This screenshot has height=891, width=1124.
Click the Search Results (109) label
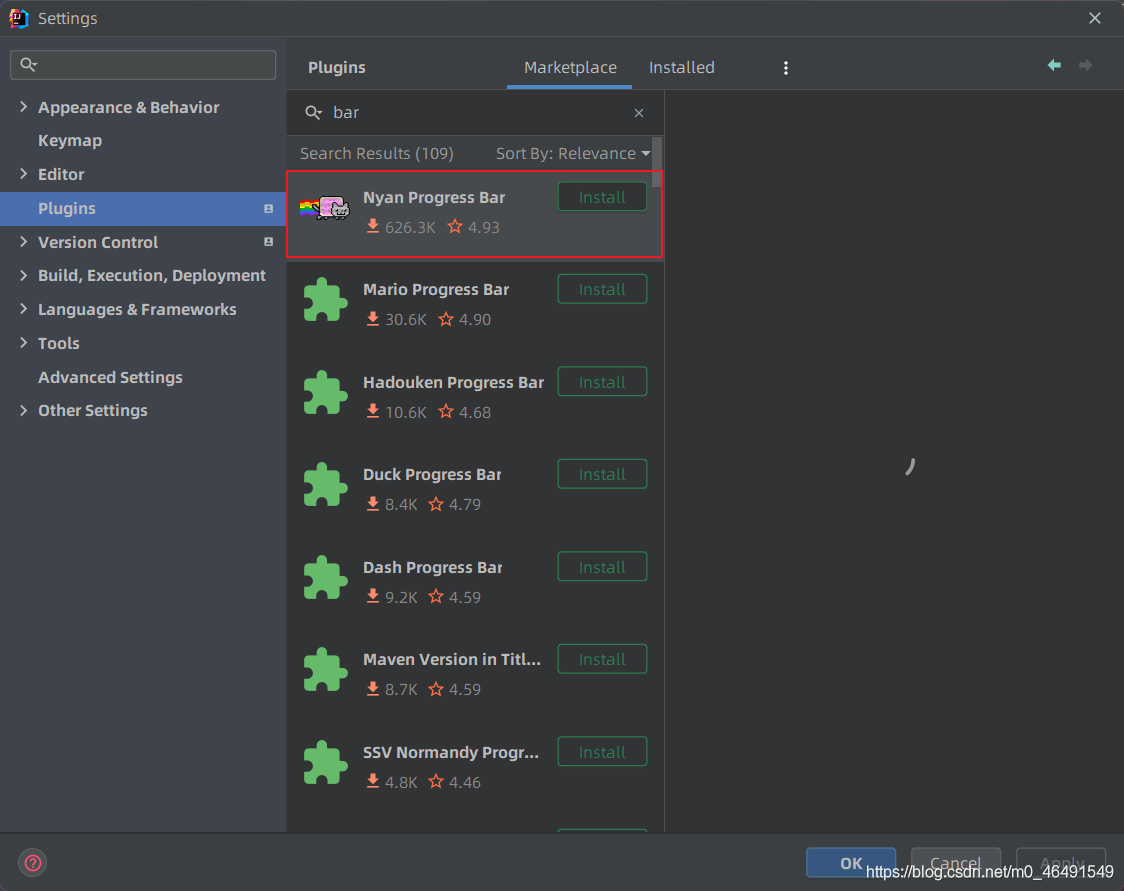click(376, 153)
